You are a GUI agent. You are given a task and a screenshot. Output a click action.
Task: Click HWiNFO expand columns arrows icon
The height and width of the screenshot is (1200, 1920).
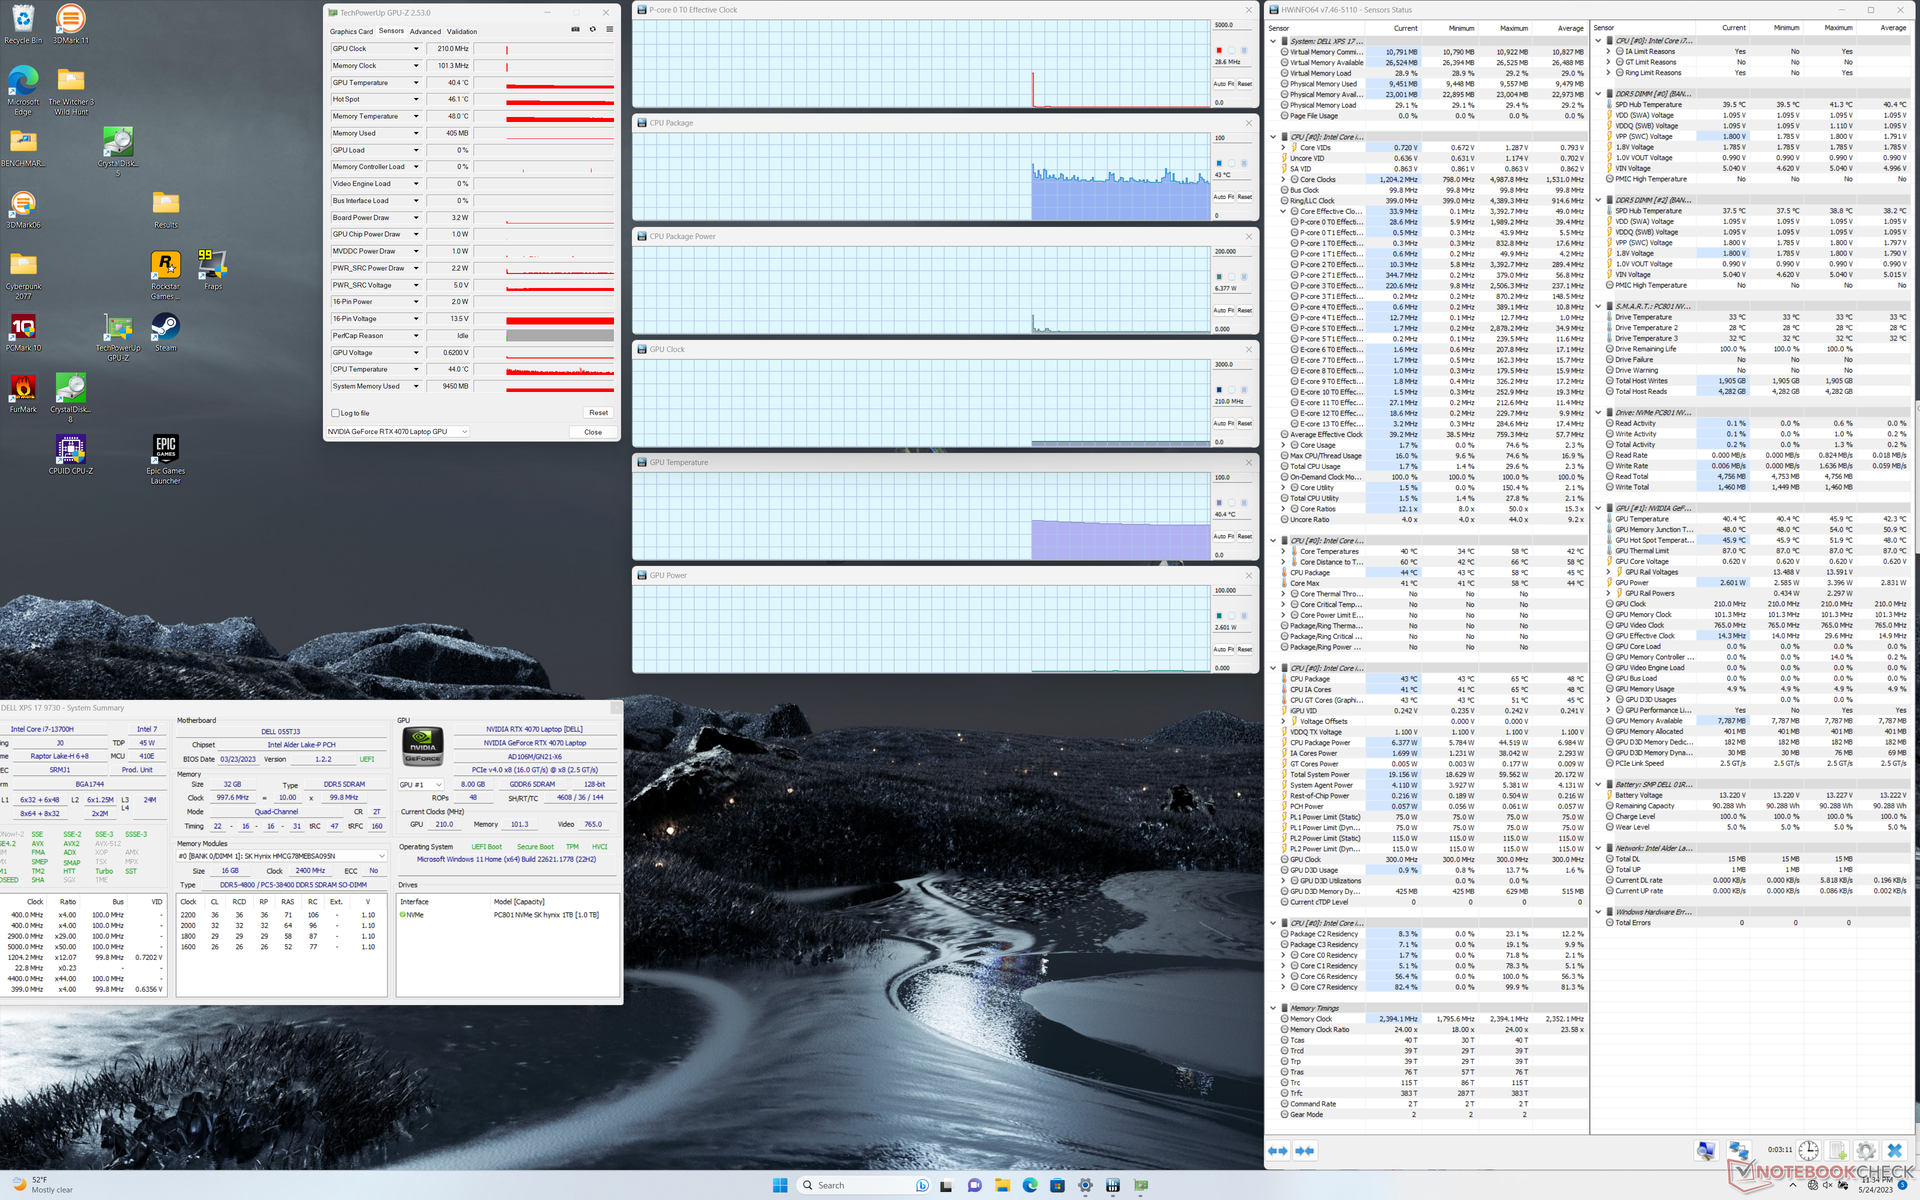[1278, 1151]
